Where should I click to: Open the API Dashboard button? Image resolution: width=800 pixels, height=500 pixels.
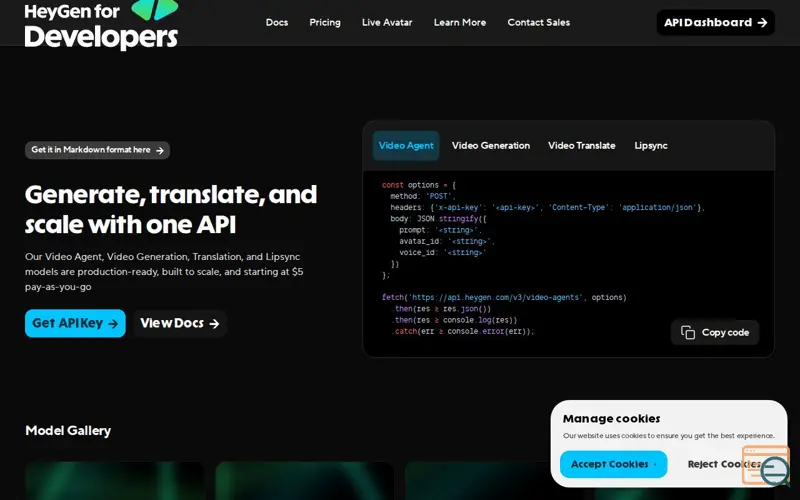715,22
